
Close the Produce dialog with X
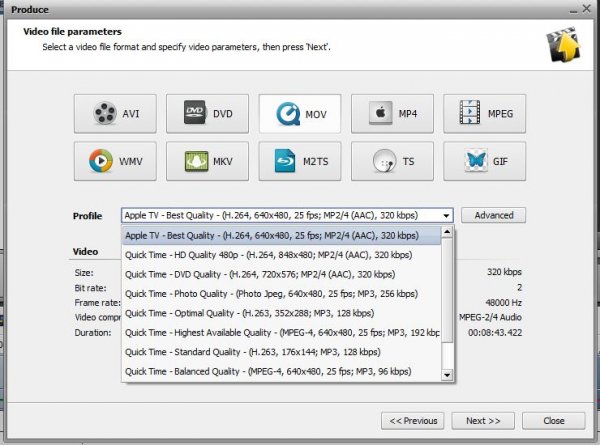[586, 9]
